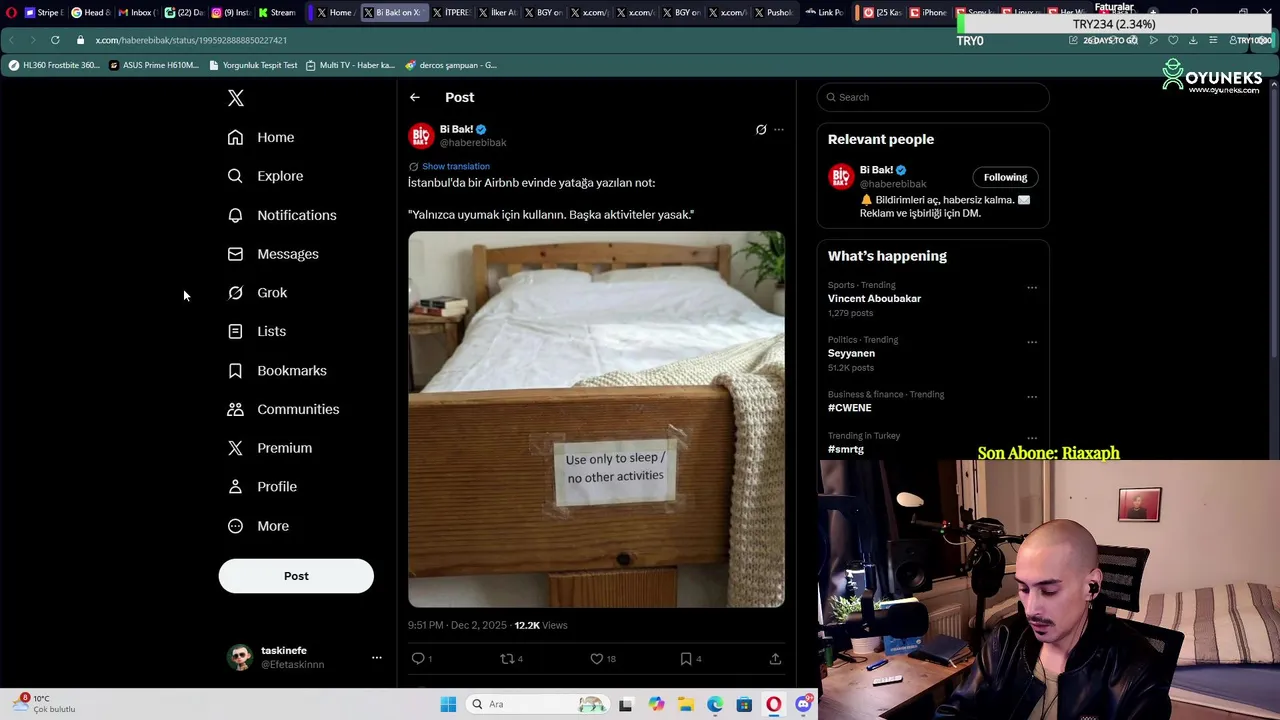Open #smrtg trending topic
The height and width of the screenshot is (720, 1280).
pyautogui.click(x=846, y=449)
